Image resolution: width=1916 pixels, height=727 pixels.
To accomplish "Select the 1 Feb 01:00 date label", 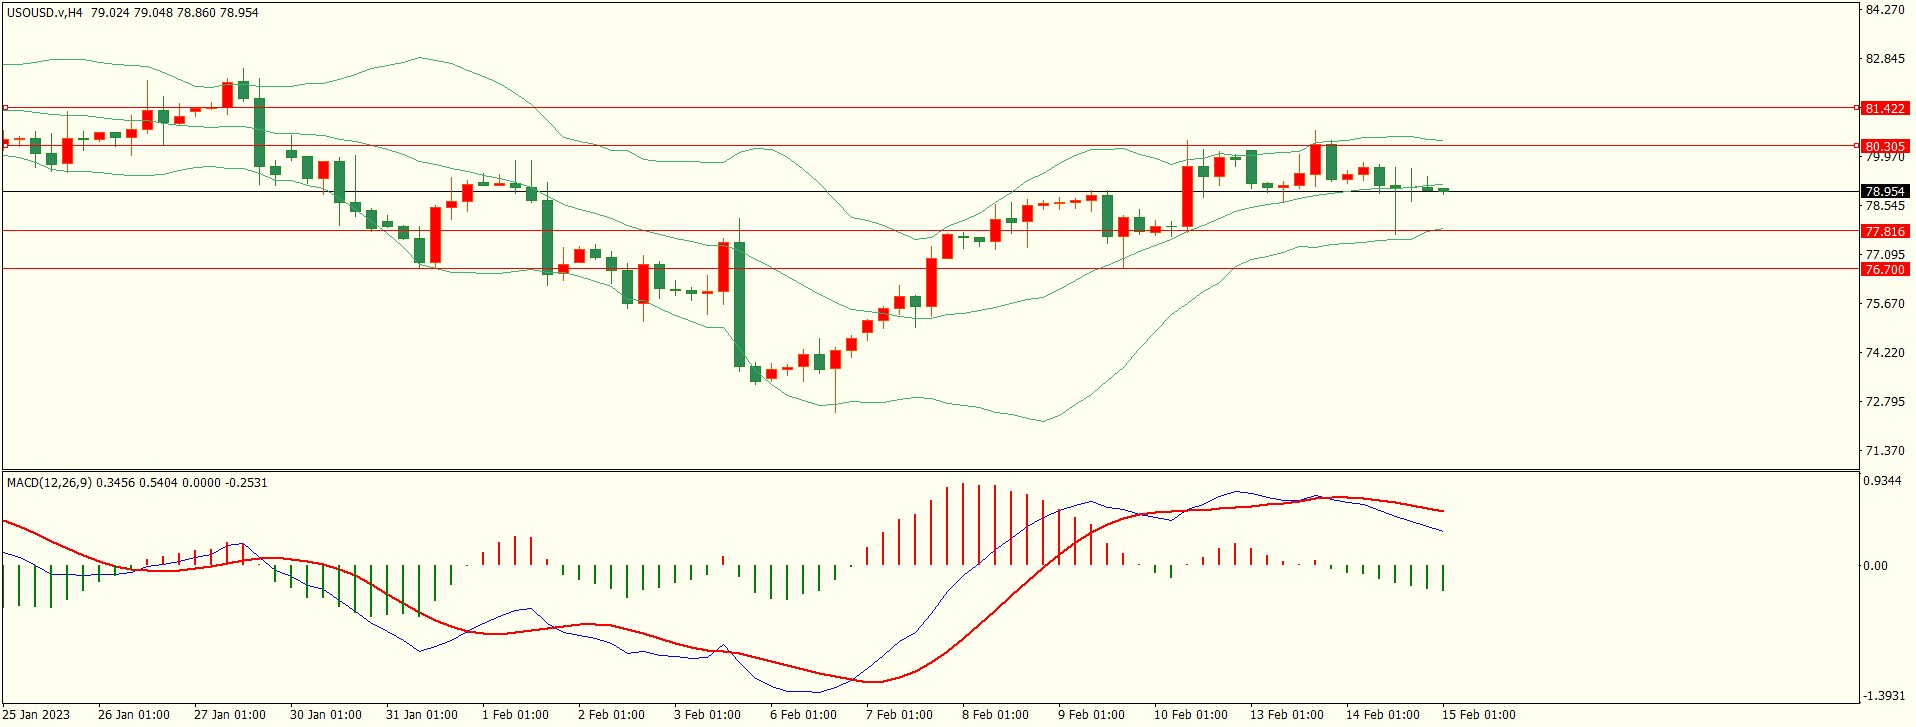I will coord(515,715).
